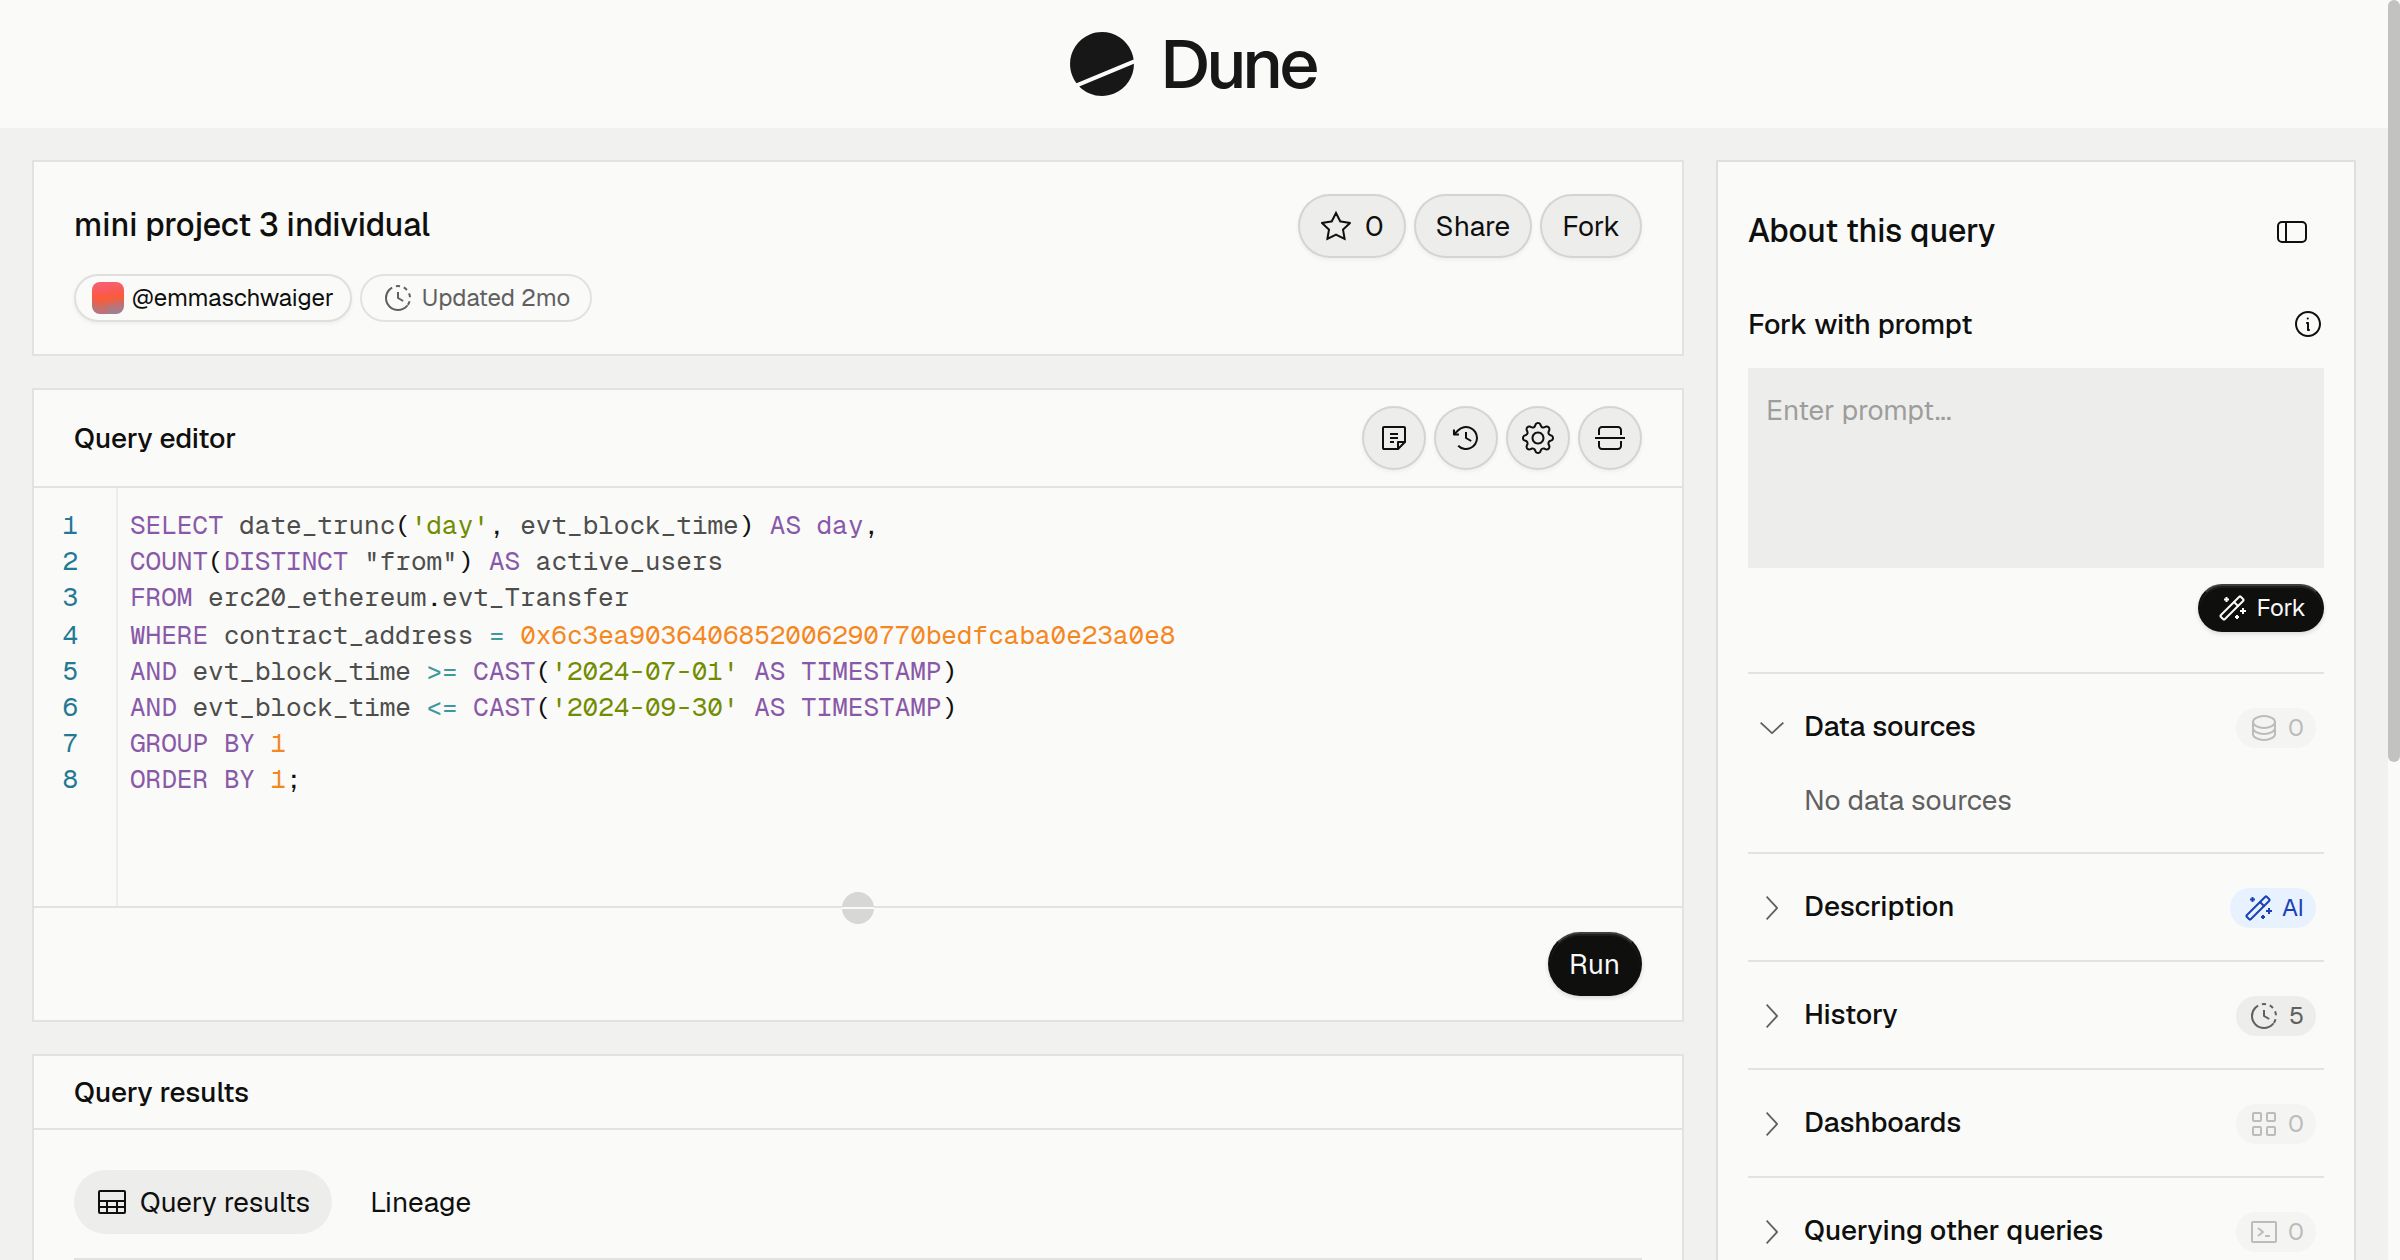
Task: Click the mini project 3 individual title
Action: click(x=252, y=225)
